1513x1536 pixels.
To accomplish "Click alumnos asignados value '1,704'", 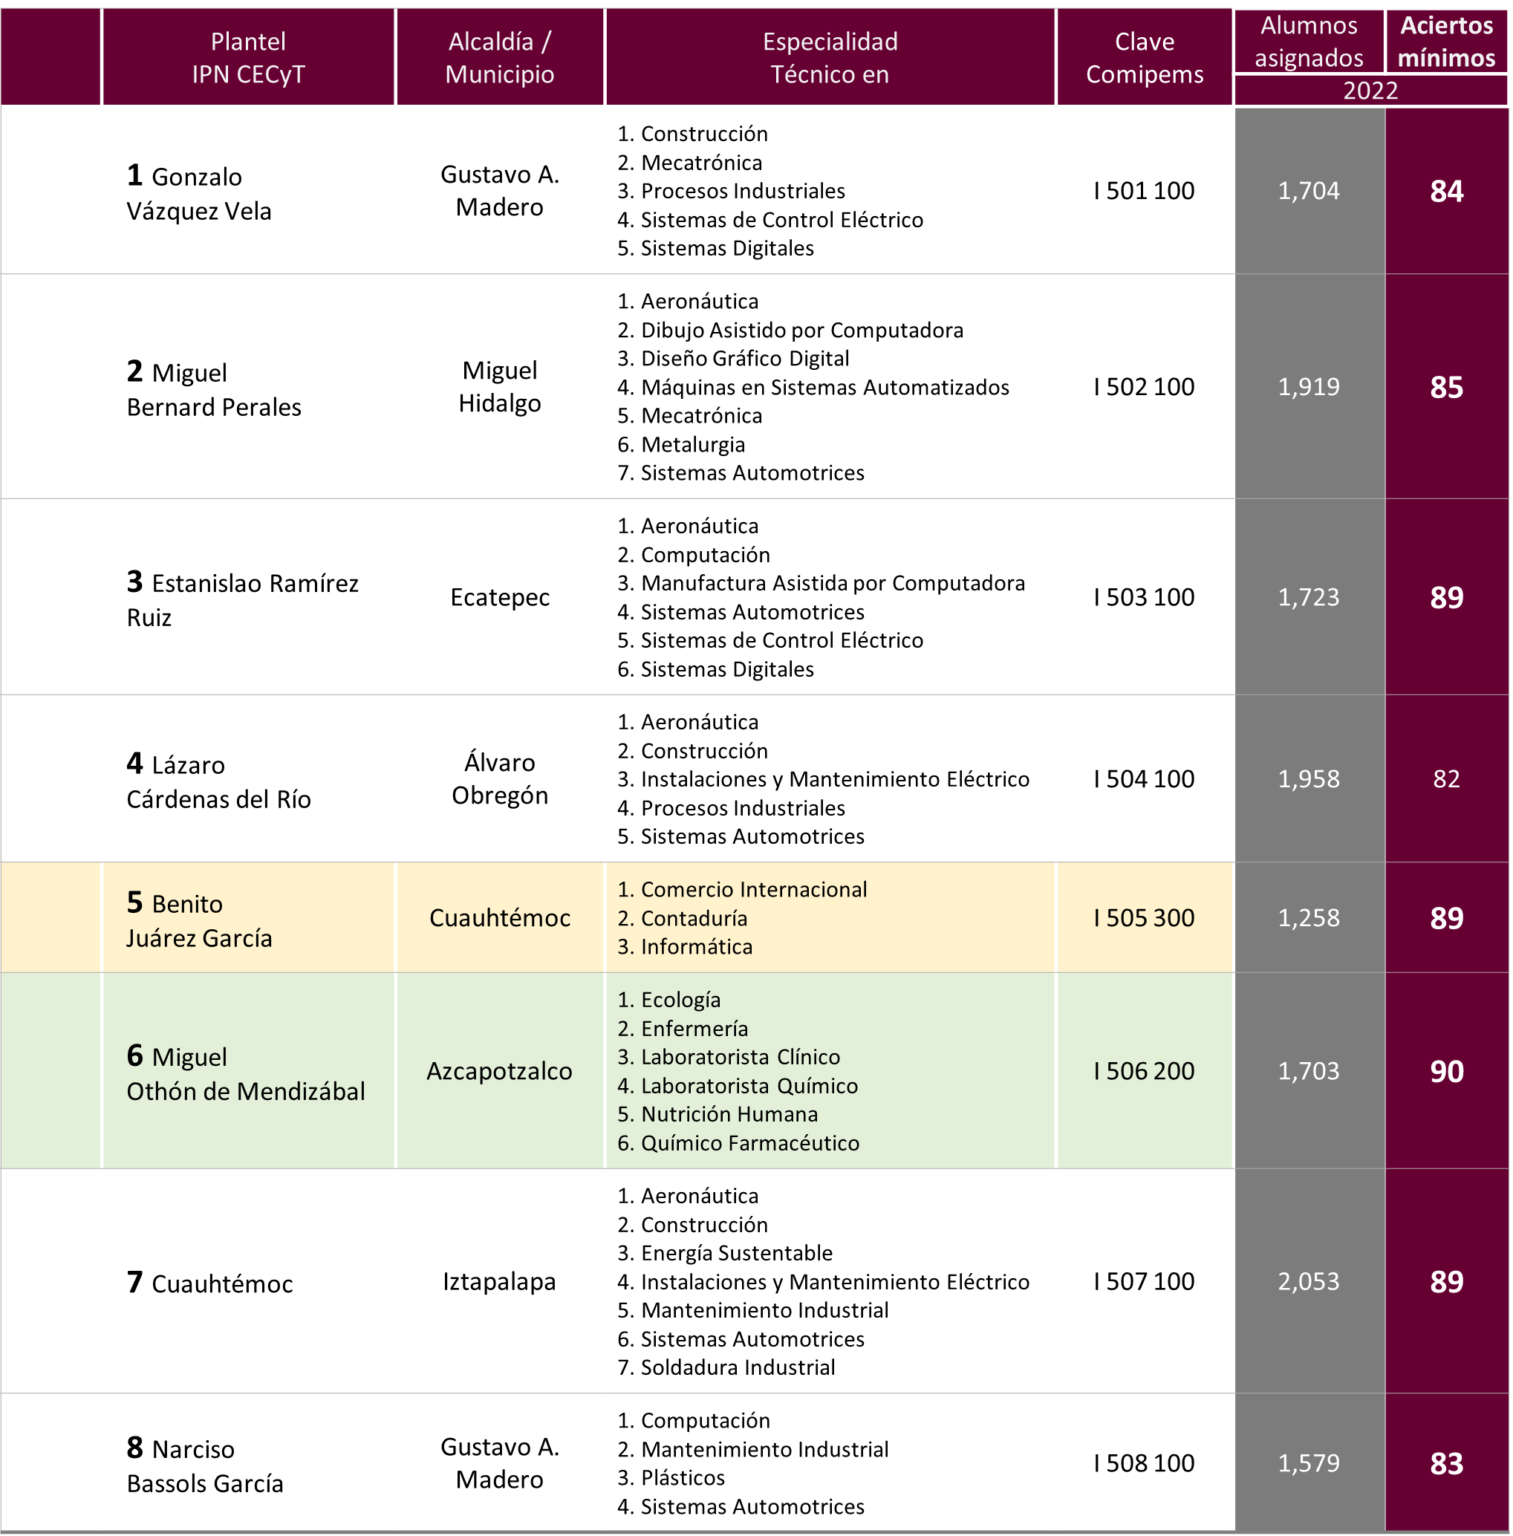I will (1309, 191).
